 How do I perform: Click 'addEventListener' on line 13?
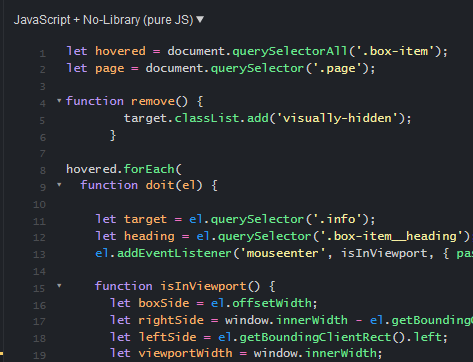point(174,253)
